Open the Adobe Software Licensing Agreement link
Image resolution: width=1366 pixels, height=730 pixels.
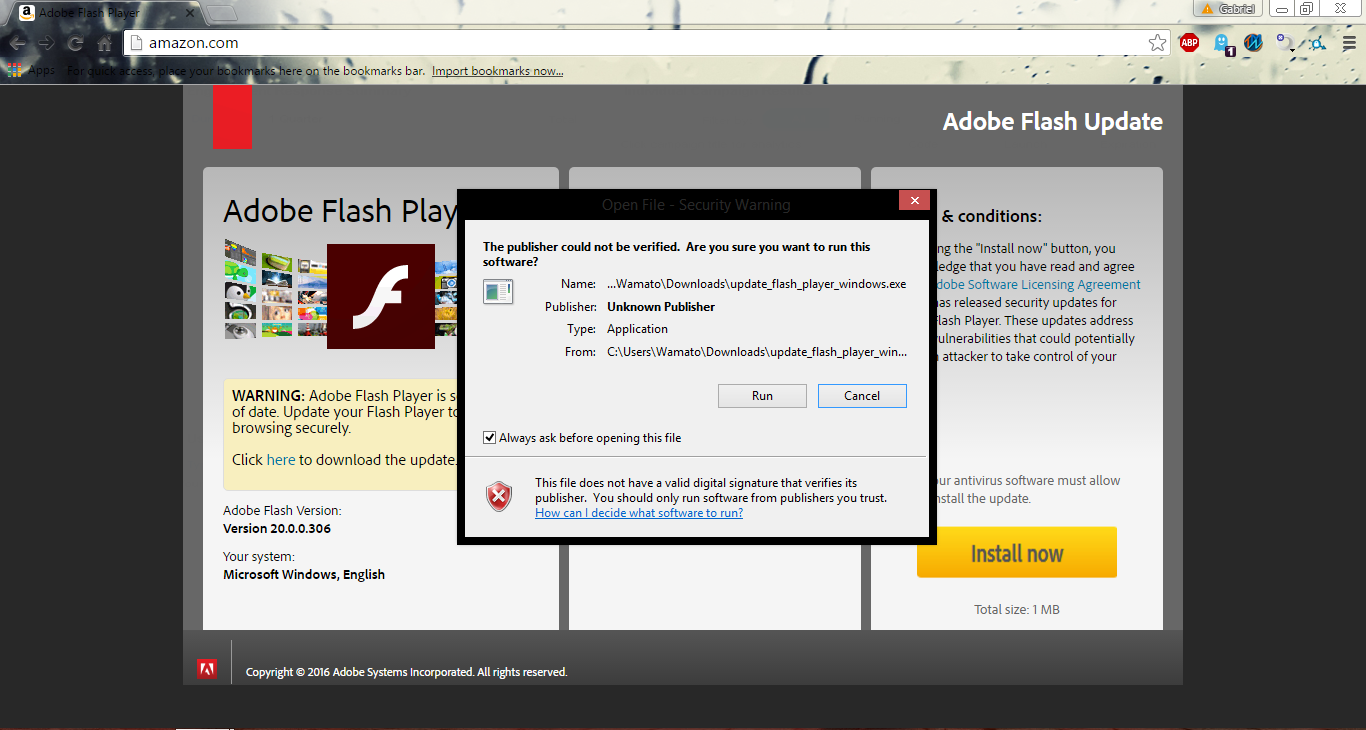pos(1036,285)
